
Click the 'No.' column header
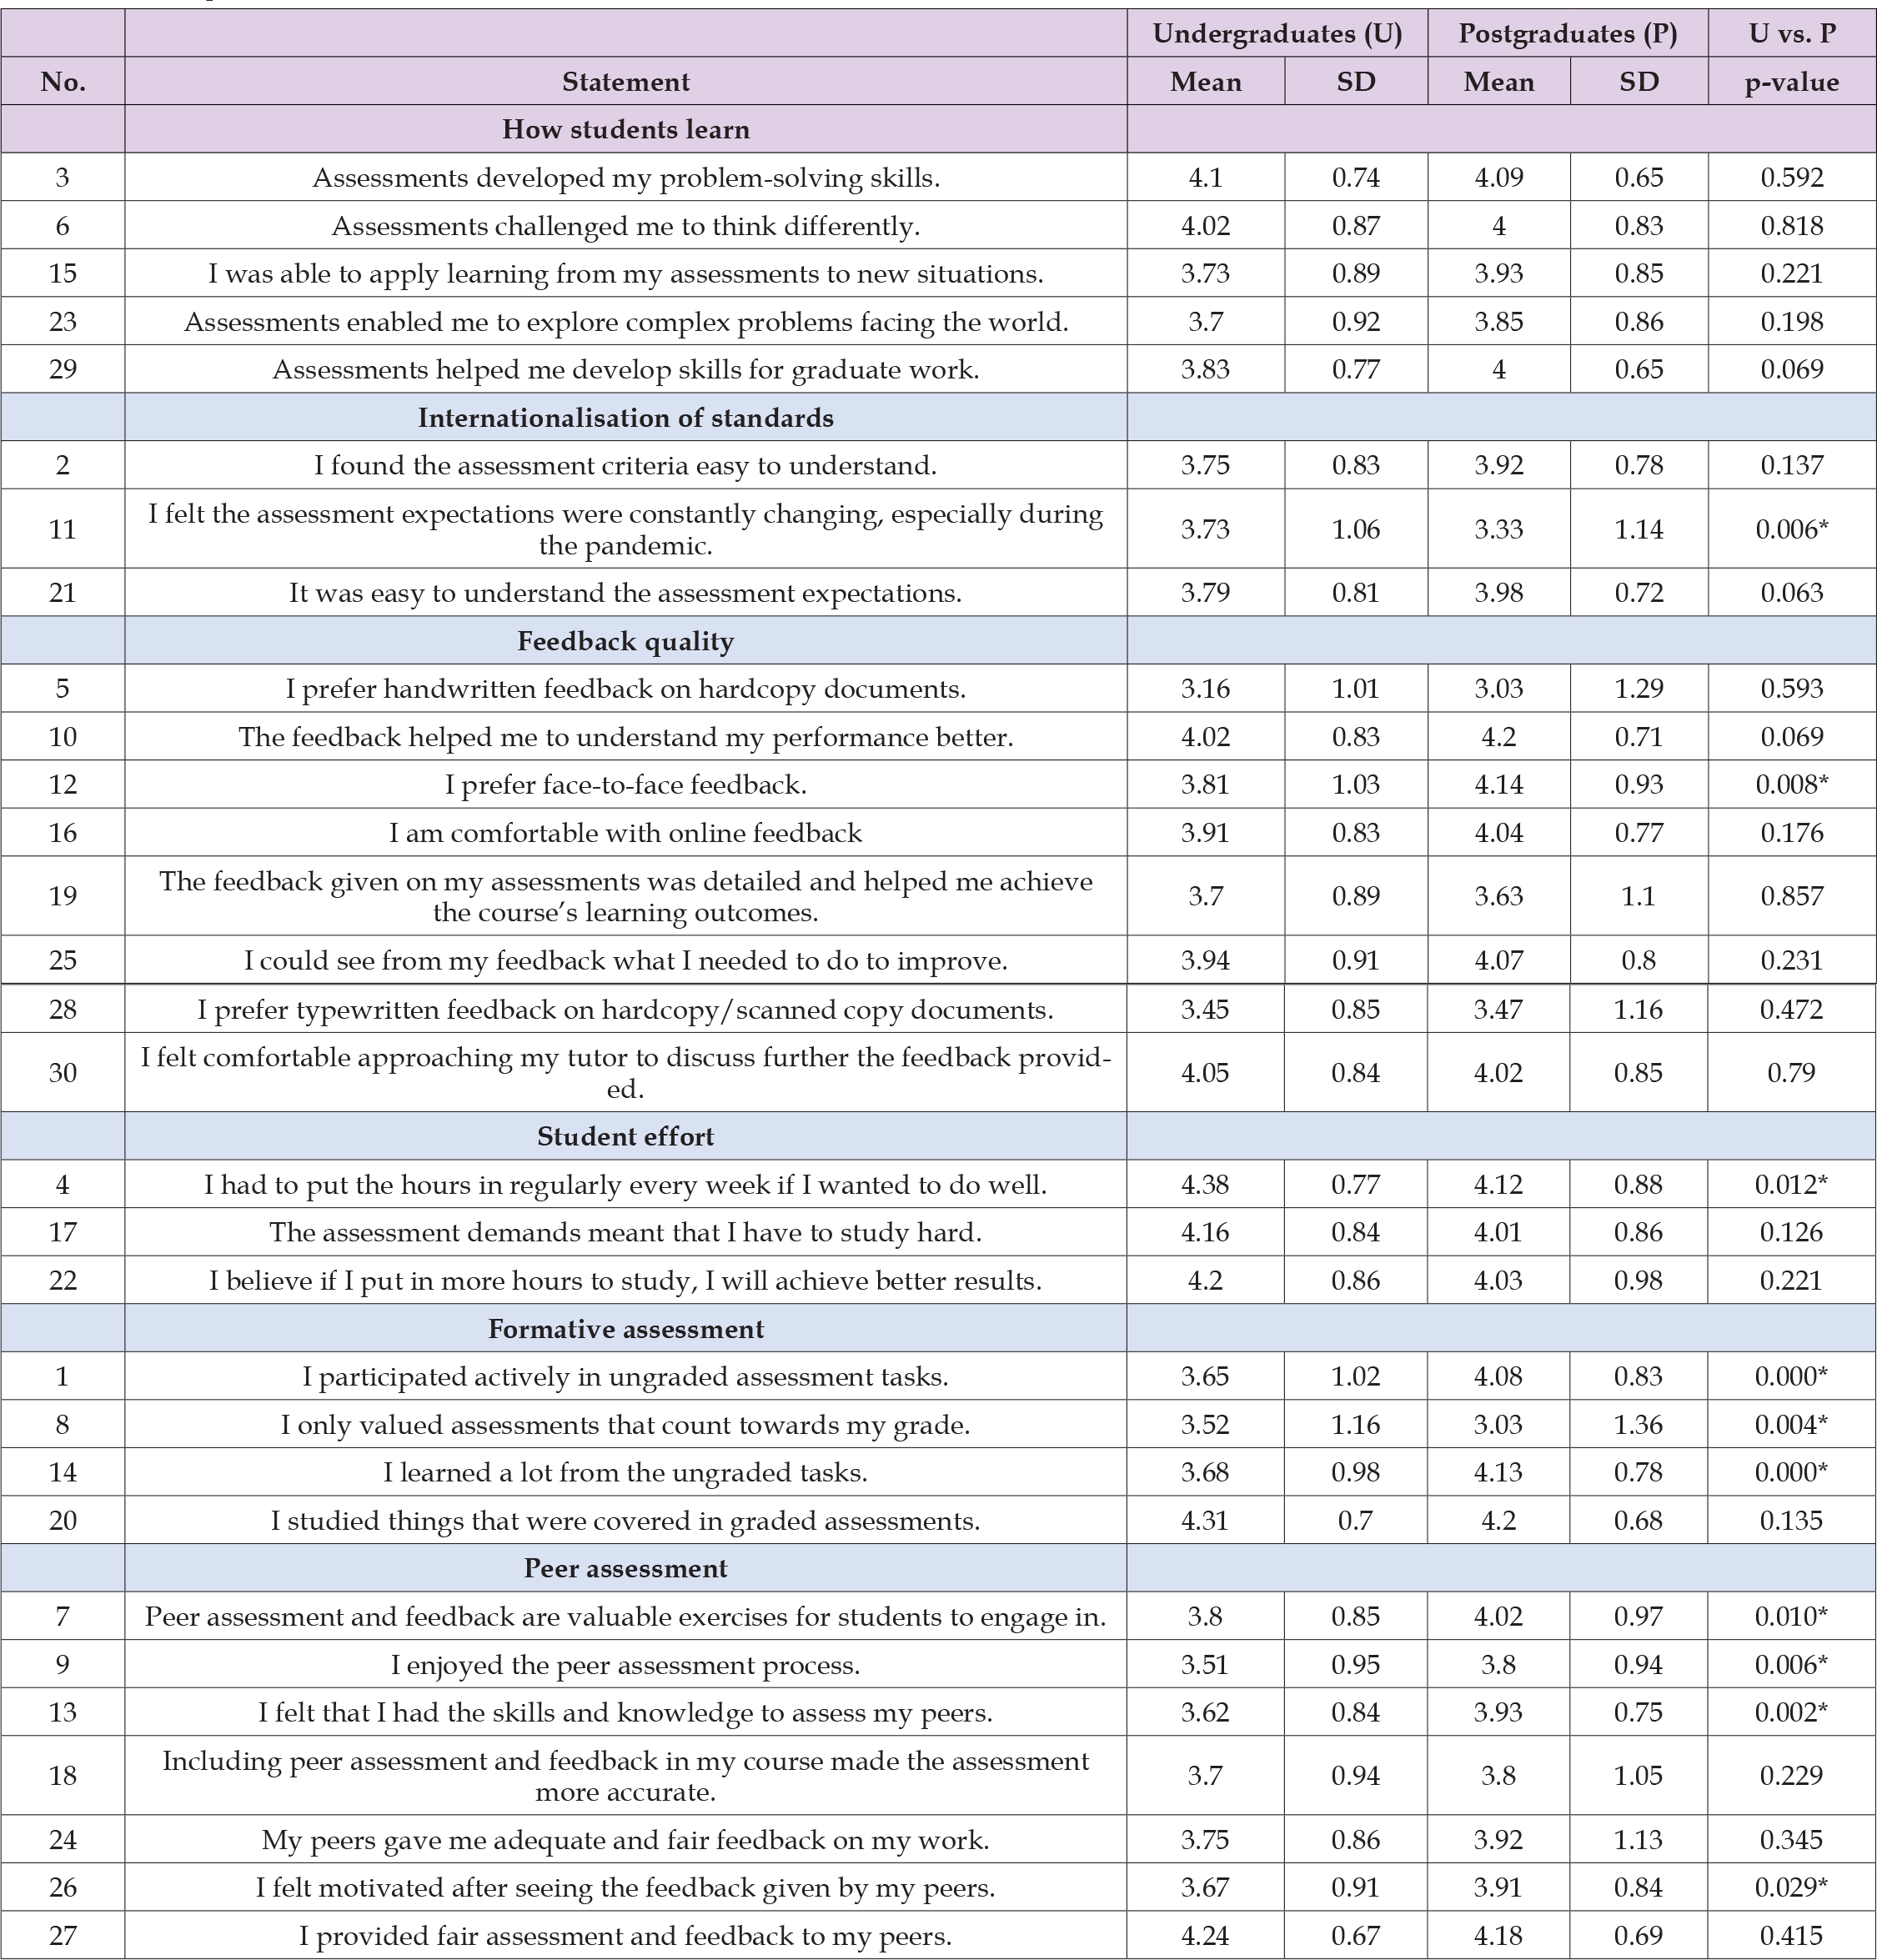click(x=62, y=82)
